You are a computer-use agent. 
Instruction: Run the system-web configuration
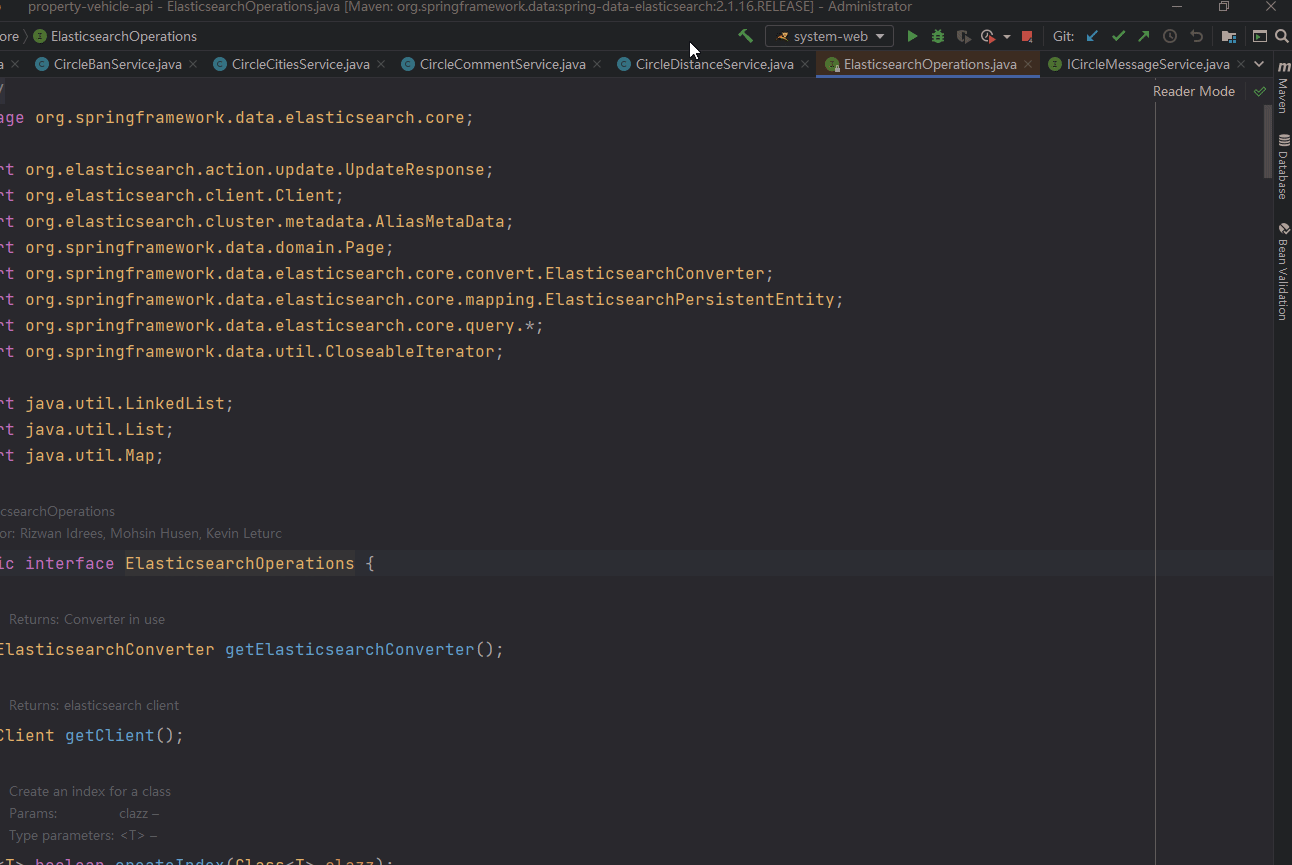912,35
